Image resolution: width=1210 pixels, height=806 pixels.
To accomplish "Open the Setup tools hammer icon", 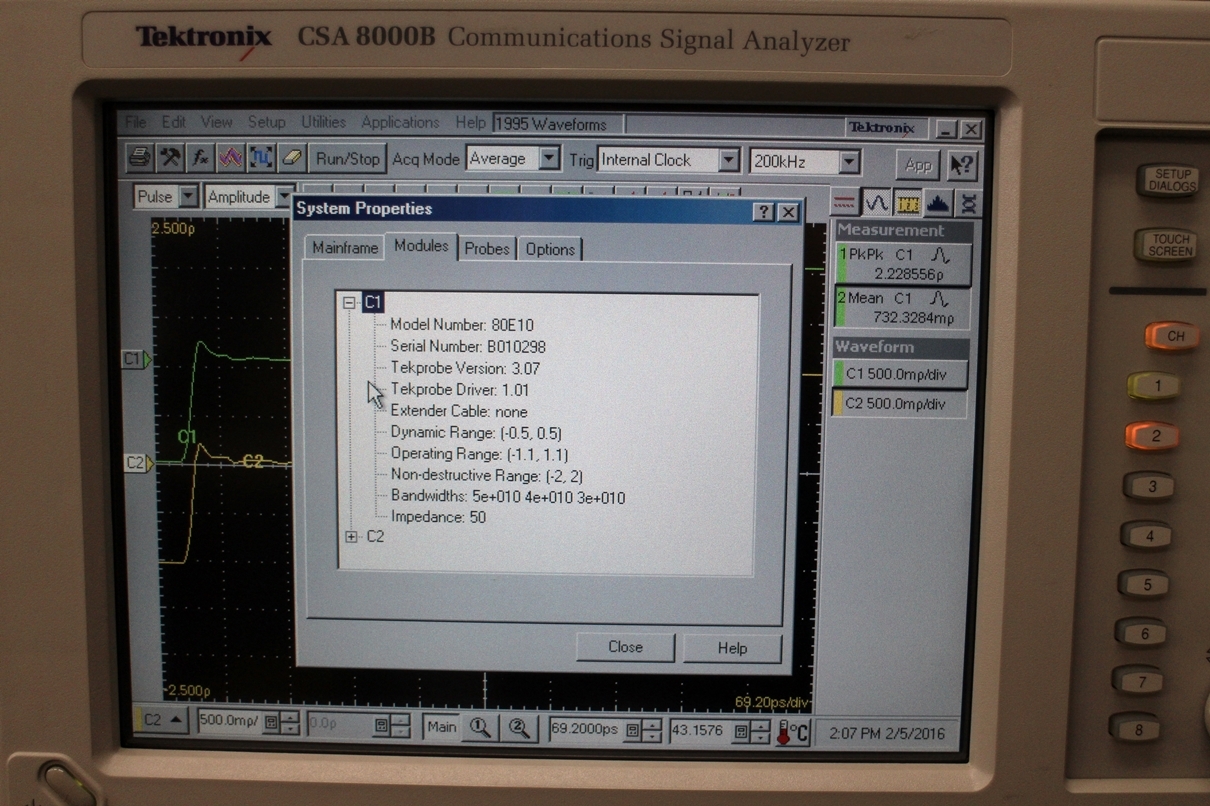I will click(171, 158).
